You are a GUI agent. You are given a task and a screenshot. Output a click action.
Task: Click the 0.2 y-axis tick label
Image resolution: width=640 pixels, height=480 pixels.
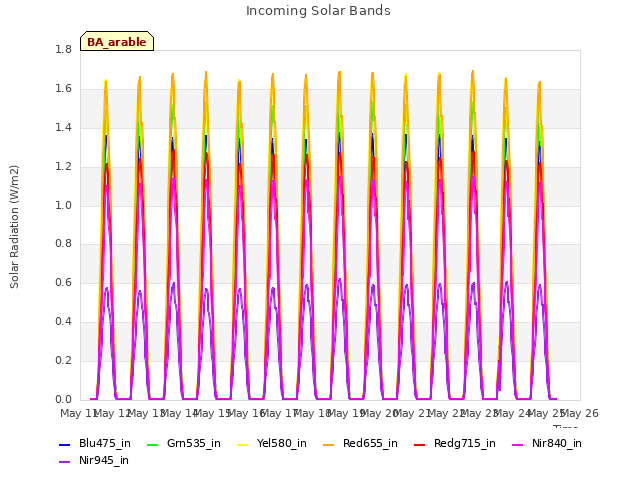63,360
